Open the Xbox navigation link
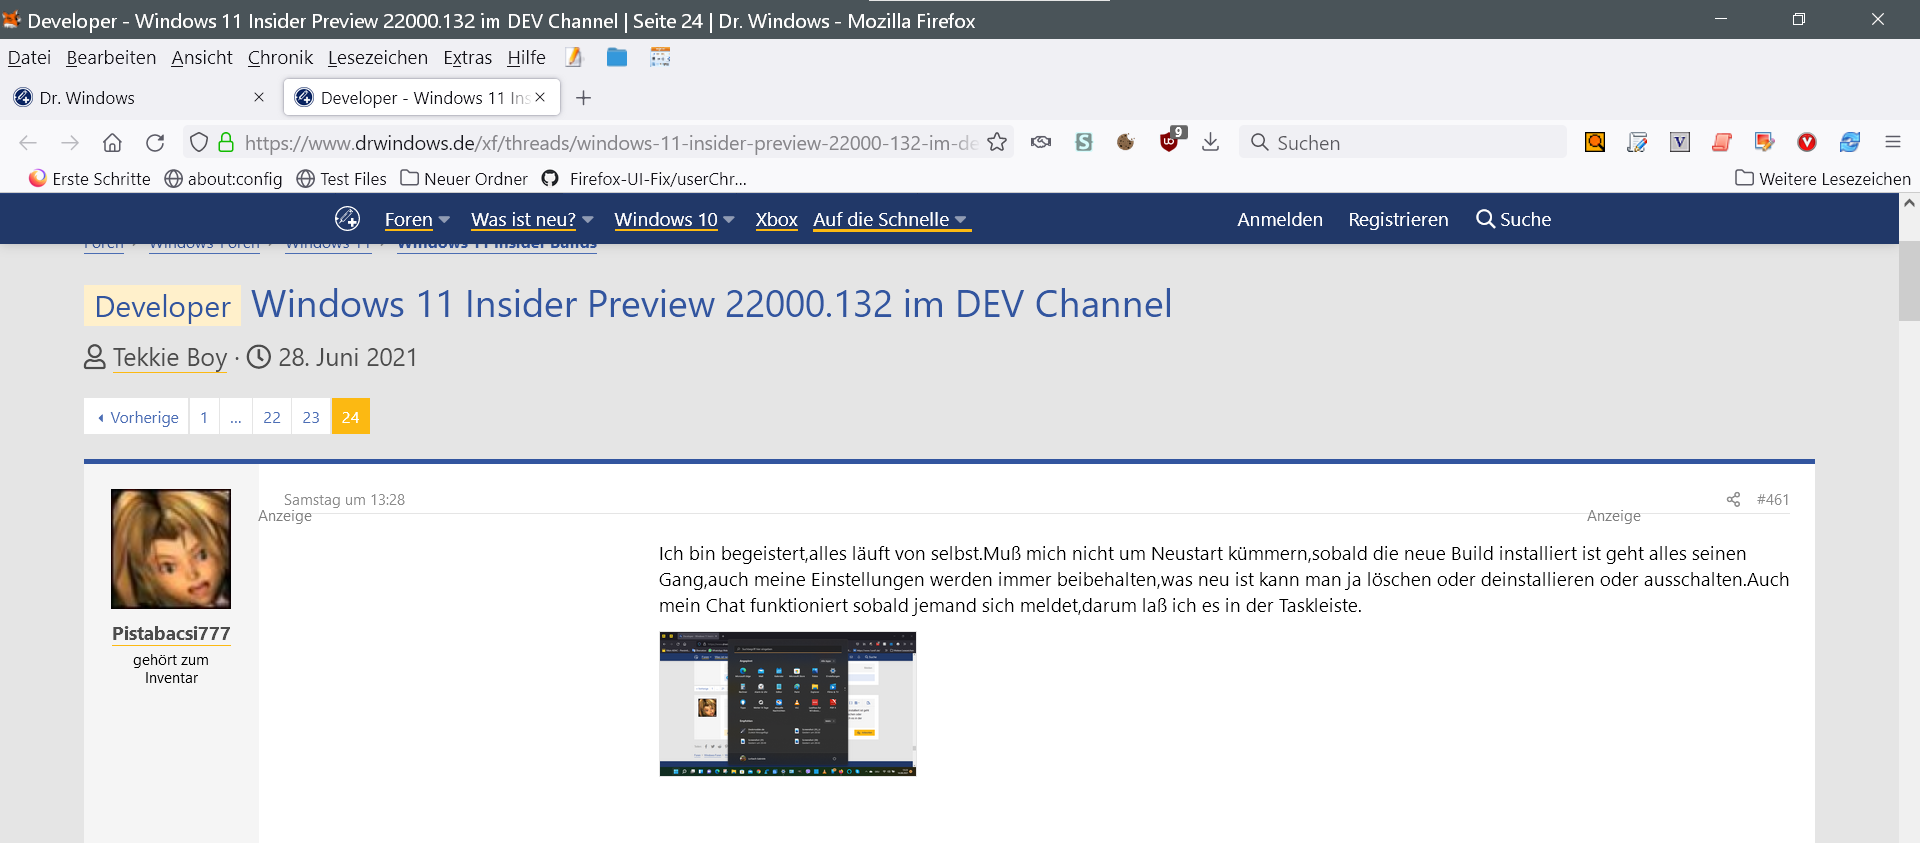Viewport: 1920px width, 843px height. click(777, 219)
